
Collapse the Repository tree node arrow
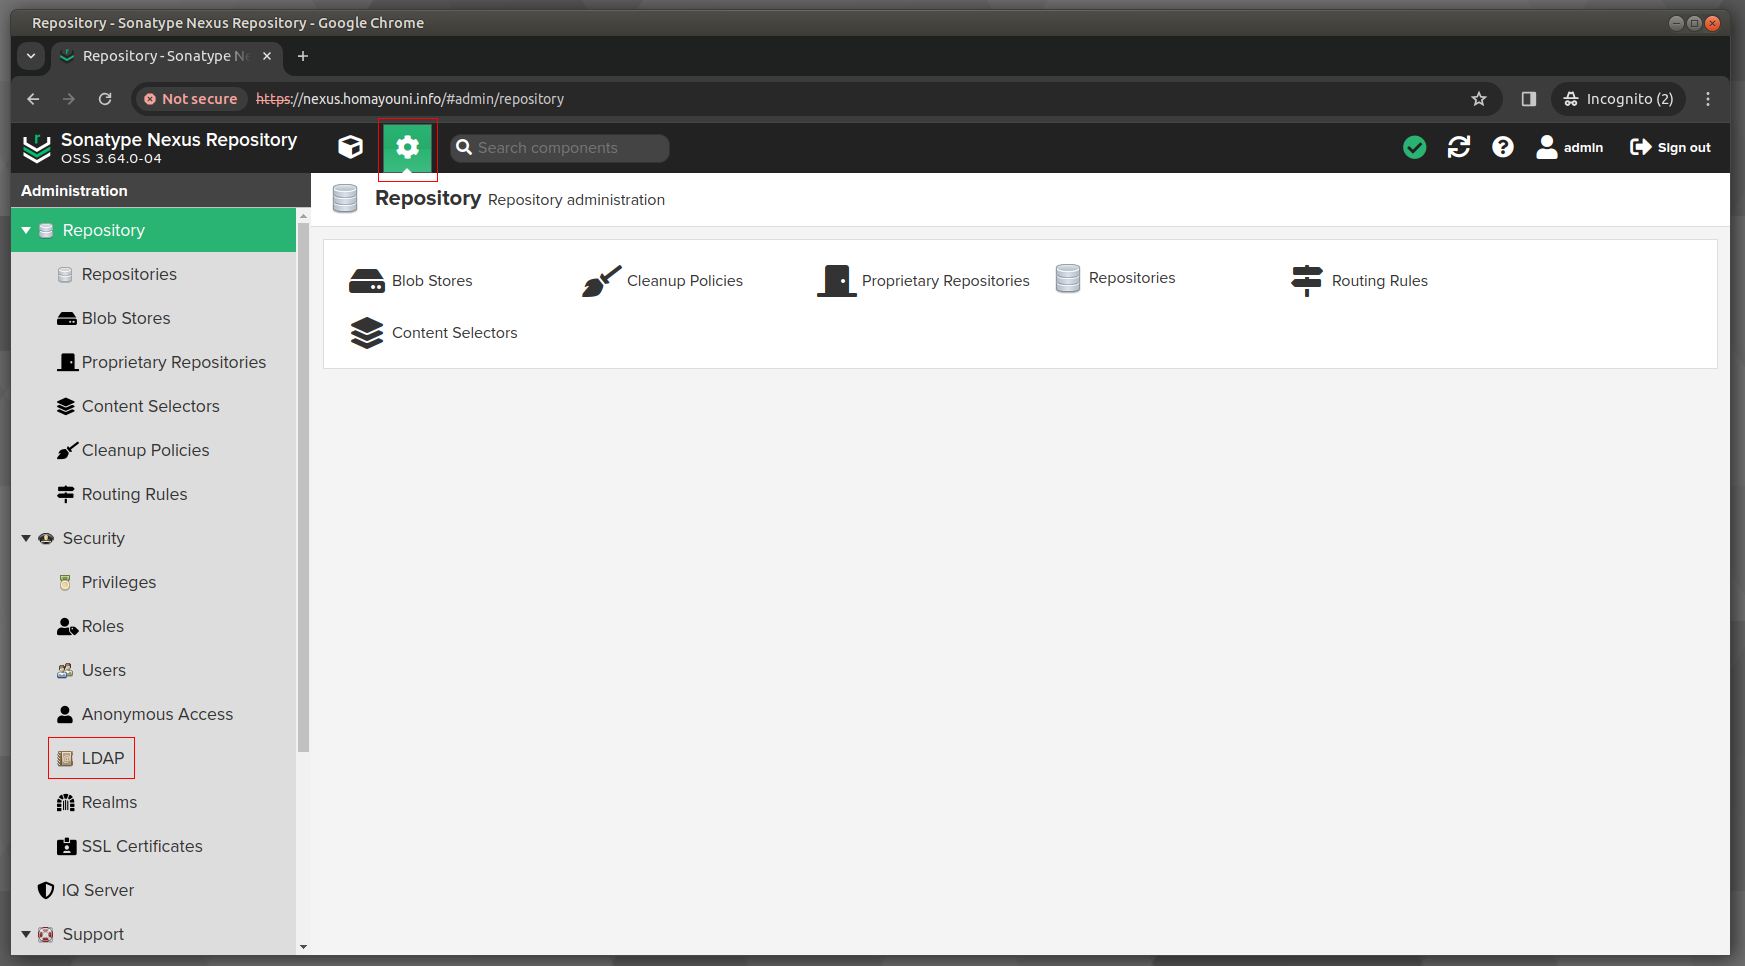[26, 230]
